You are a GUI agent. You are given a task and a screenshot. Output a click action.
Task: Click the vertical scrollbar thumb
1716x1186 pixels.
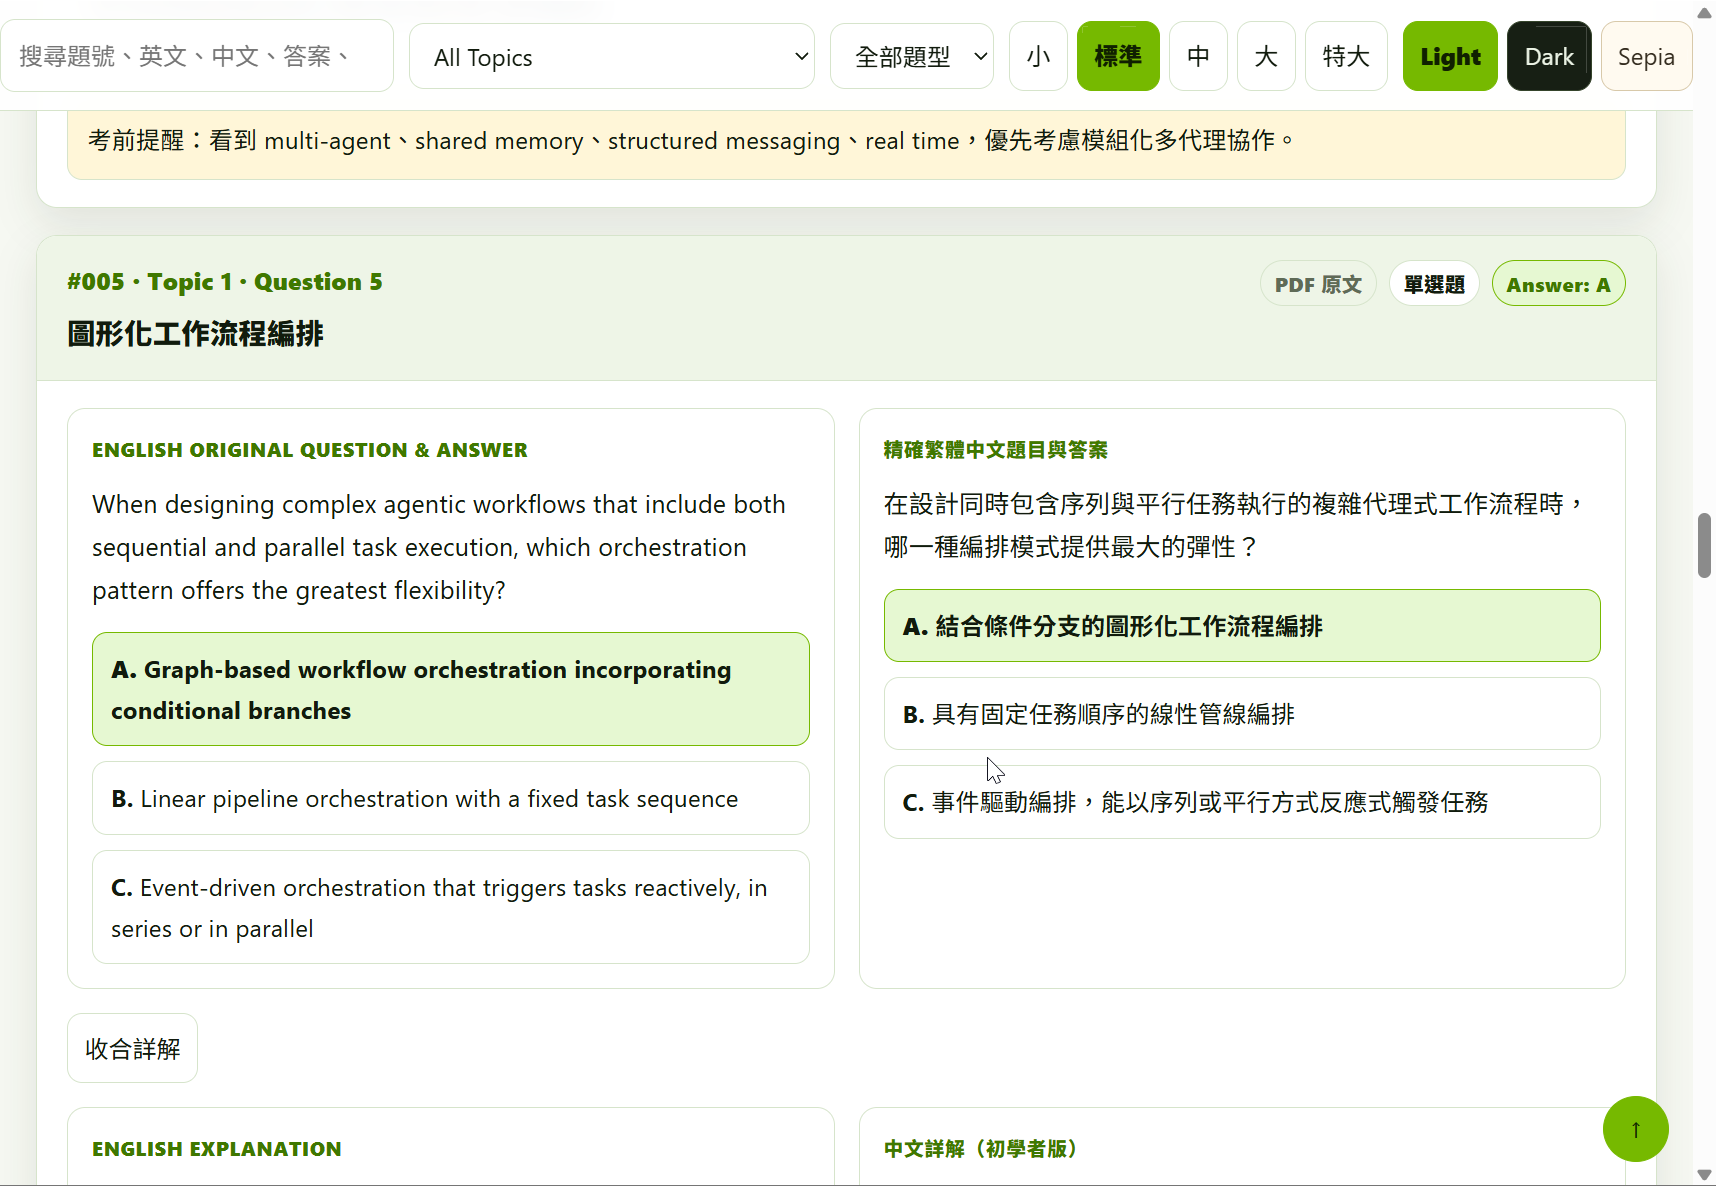pos(1704,545)
